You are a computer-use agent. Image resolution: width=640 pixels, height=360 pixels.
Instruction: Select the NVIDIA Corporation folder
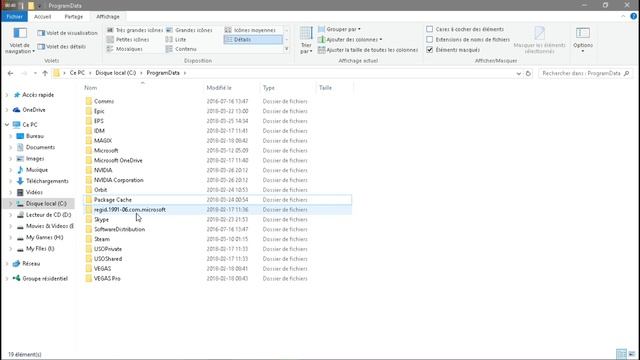tap(119, 180)
